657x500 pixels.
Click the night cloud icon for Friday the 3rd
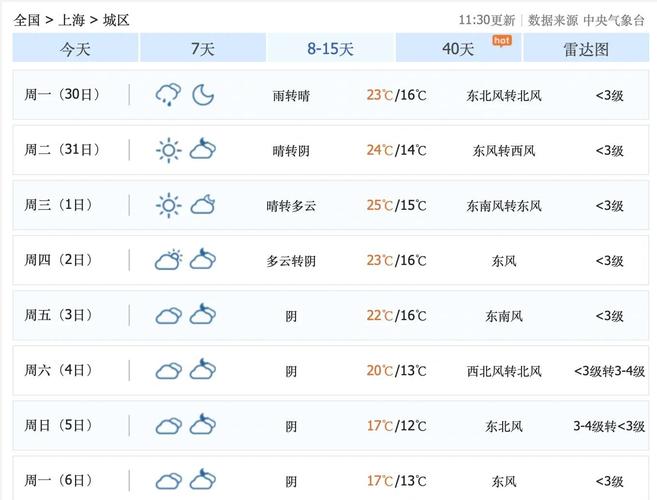click(203, 316)
